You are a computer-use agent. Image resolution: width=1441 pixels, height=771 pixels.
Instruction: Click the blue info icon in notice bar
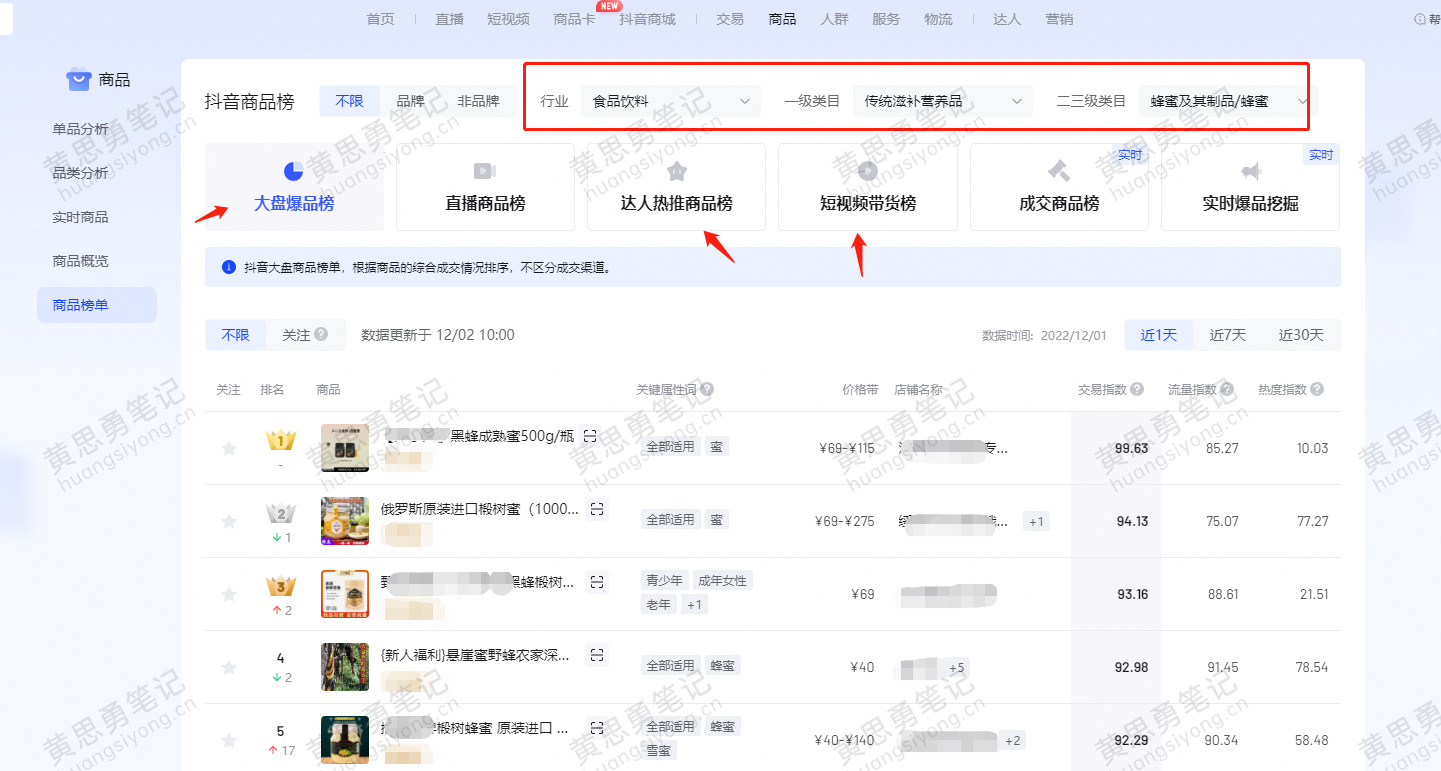(x=228, y=268)
